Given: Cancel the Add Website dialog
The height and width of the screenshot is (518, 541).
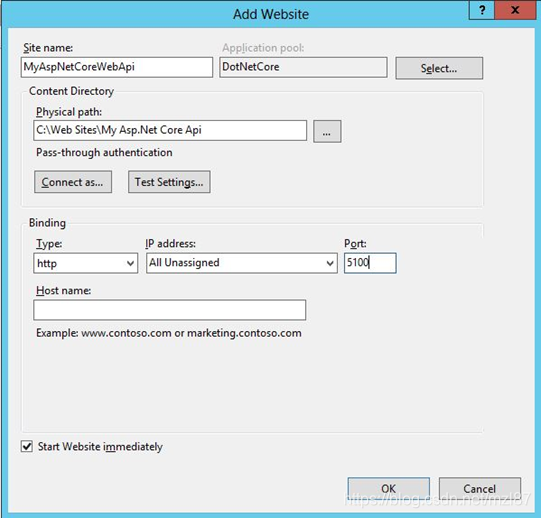Looking at the screenshot, I should [480, 489].
